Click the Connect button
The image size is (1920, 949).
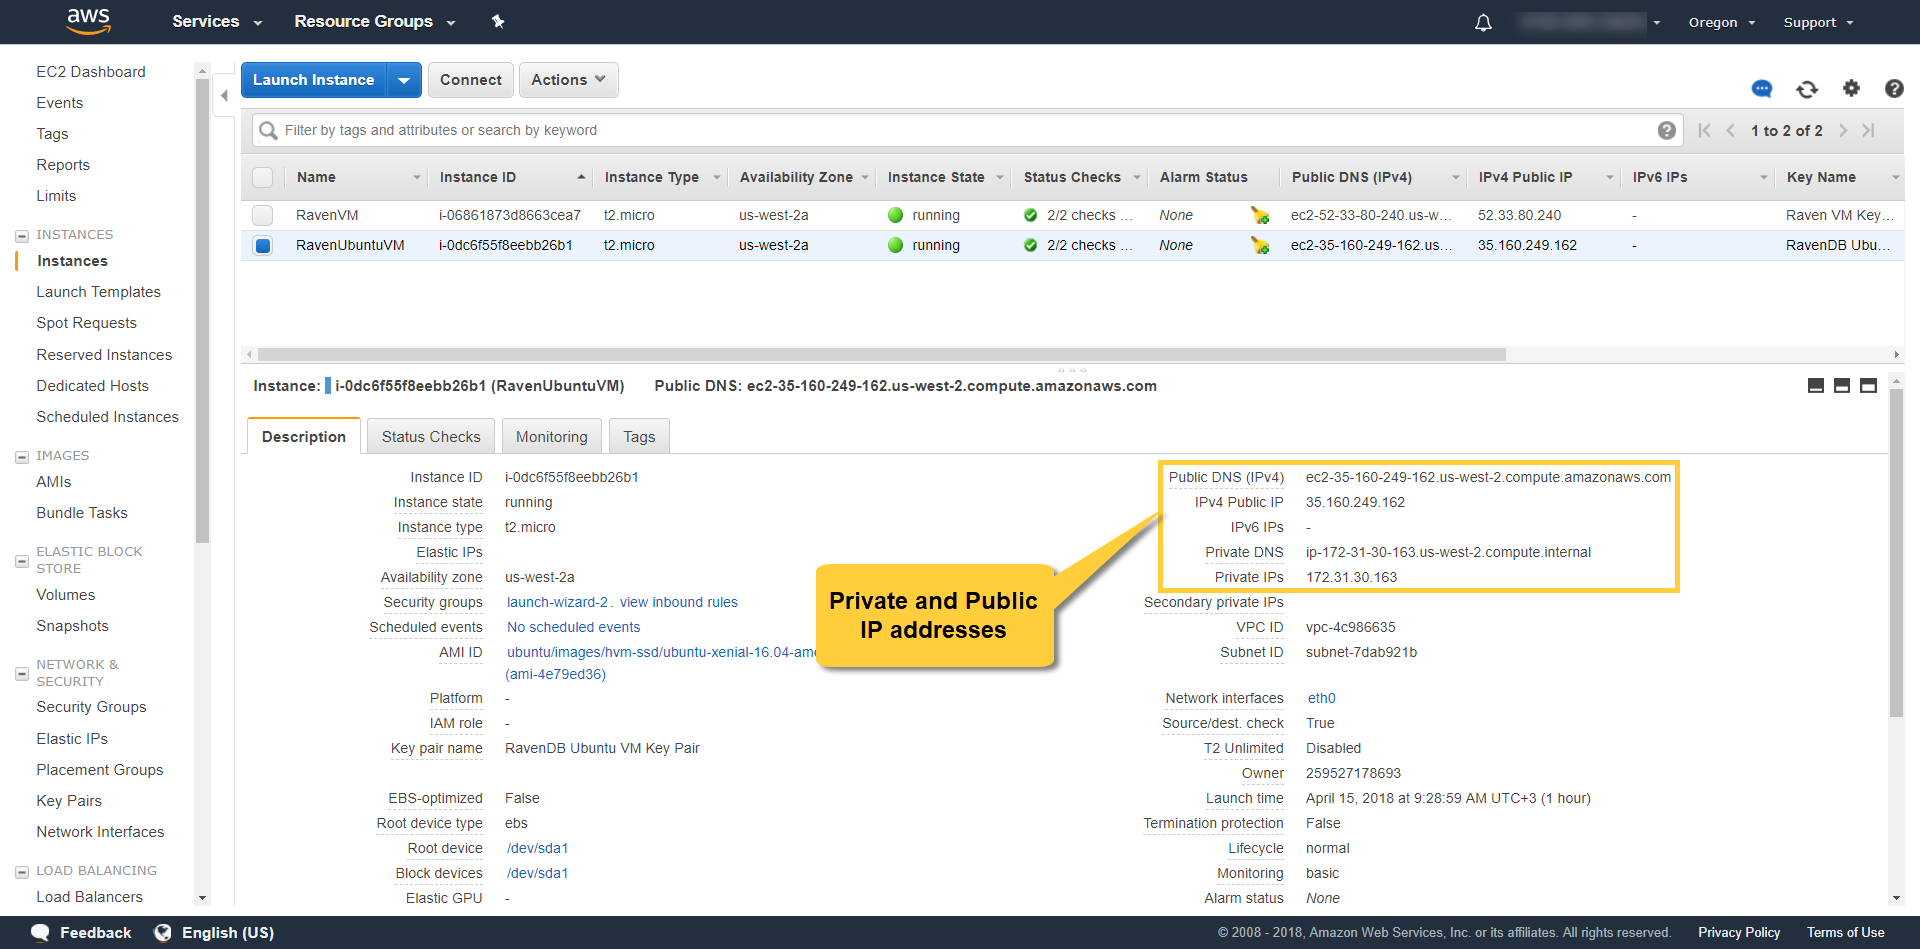pos(471,80)
